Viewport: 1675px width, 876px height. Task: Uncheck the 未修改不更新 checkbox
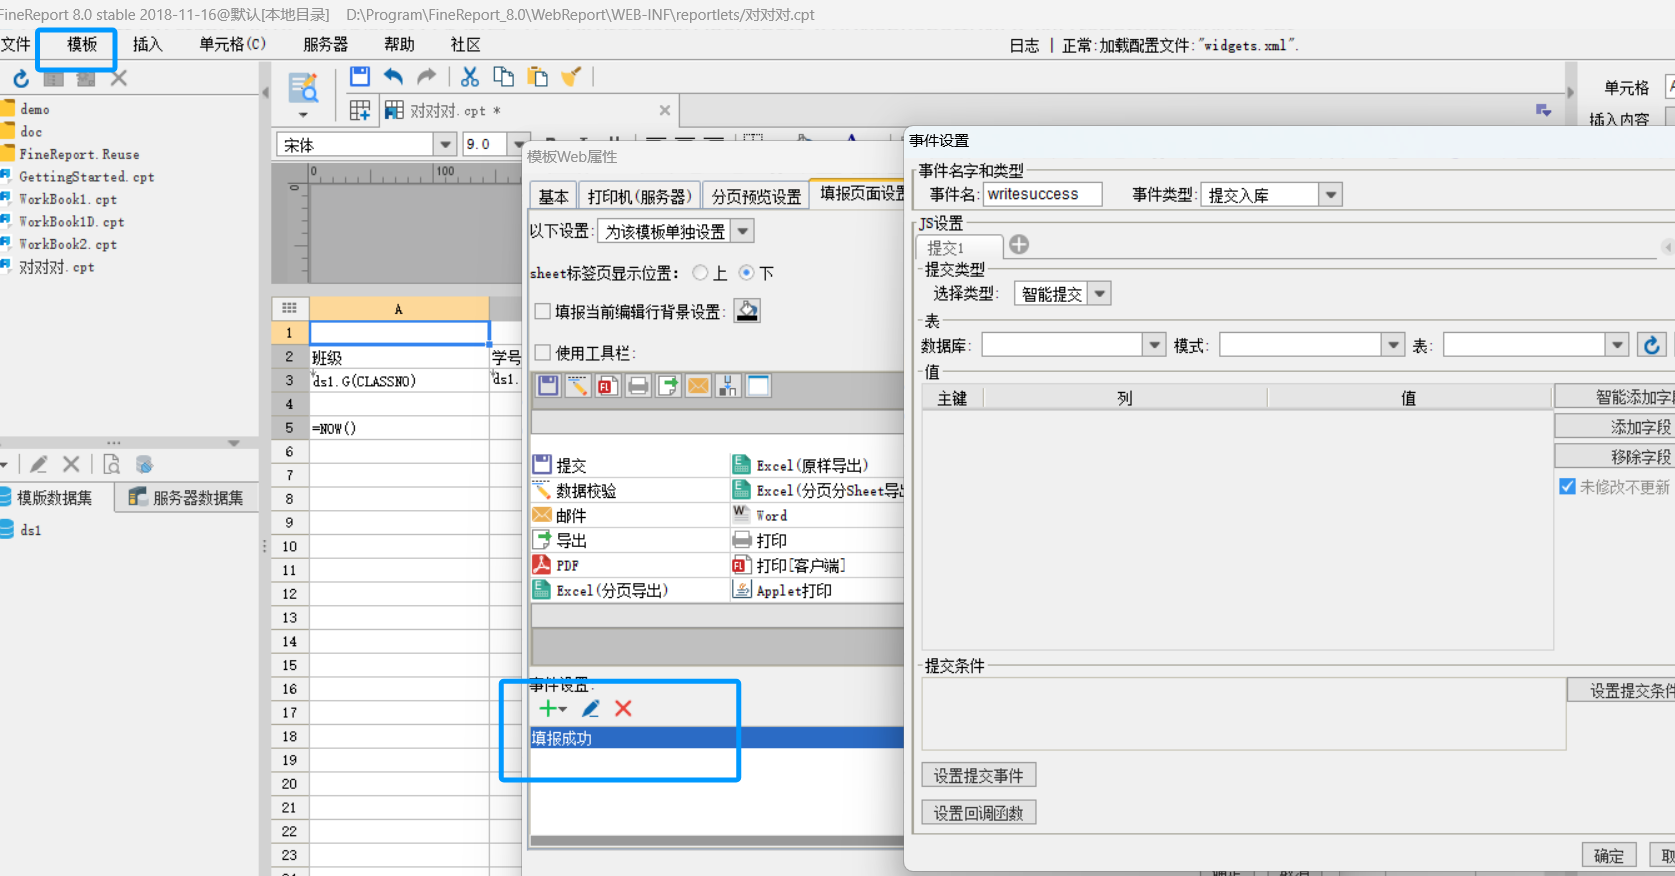1567,487
